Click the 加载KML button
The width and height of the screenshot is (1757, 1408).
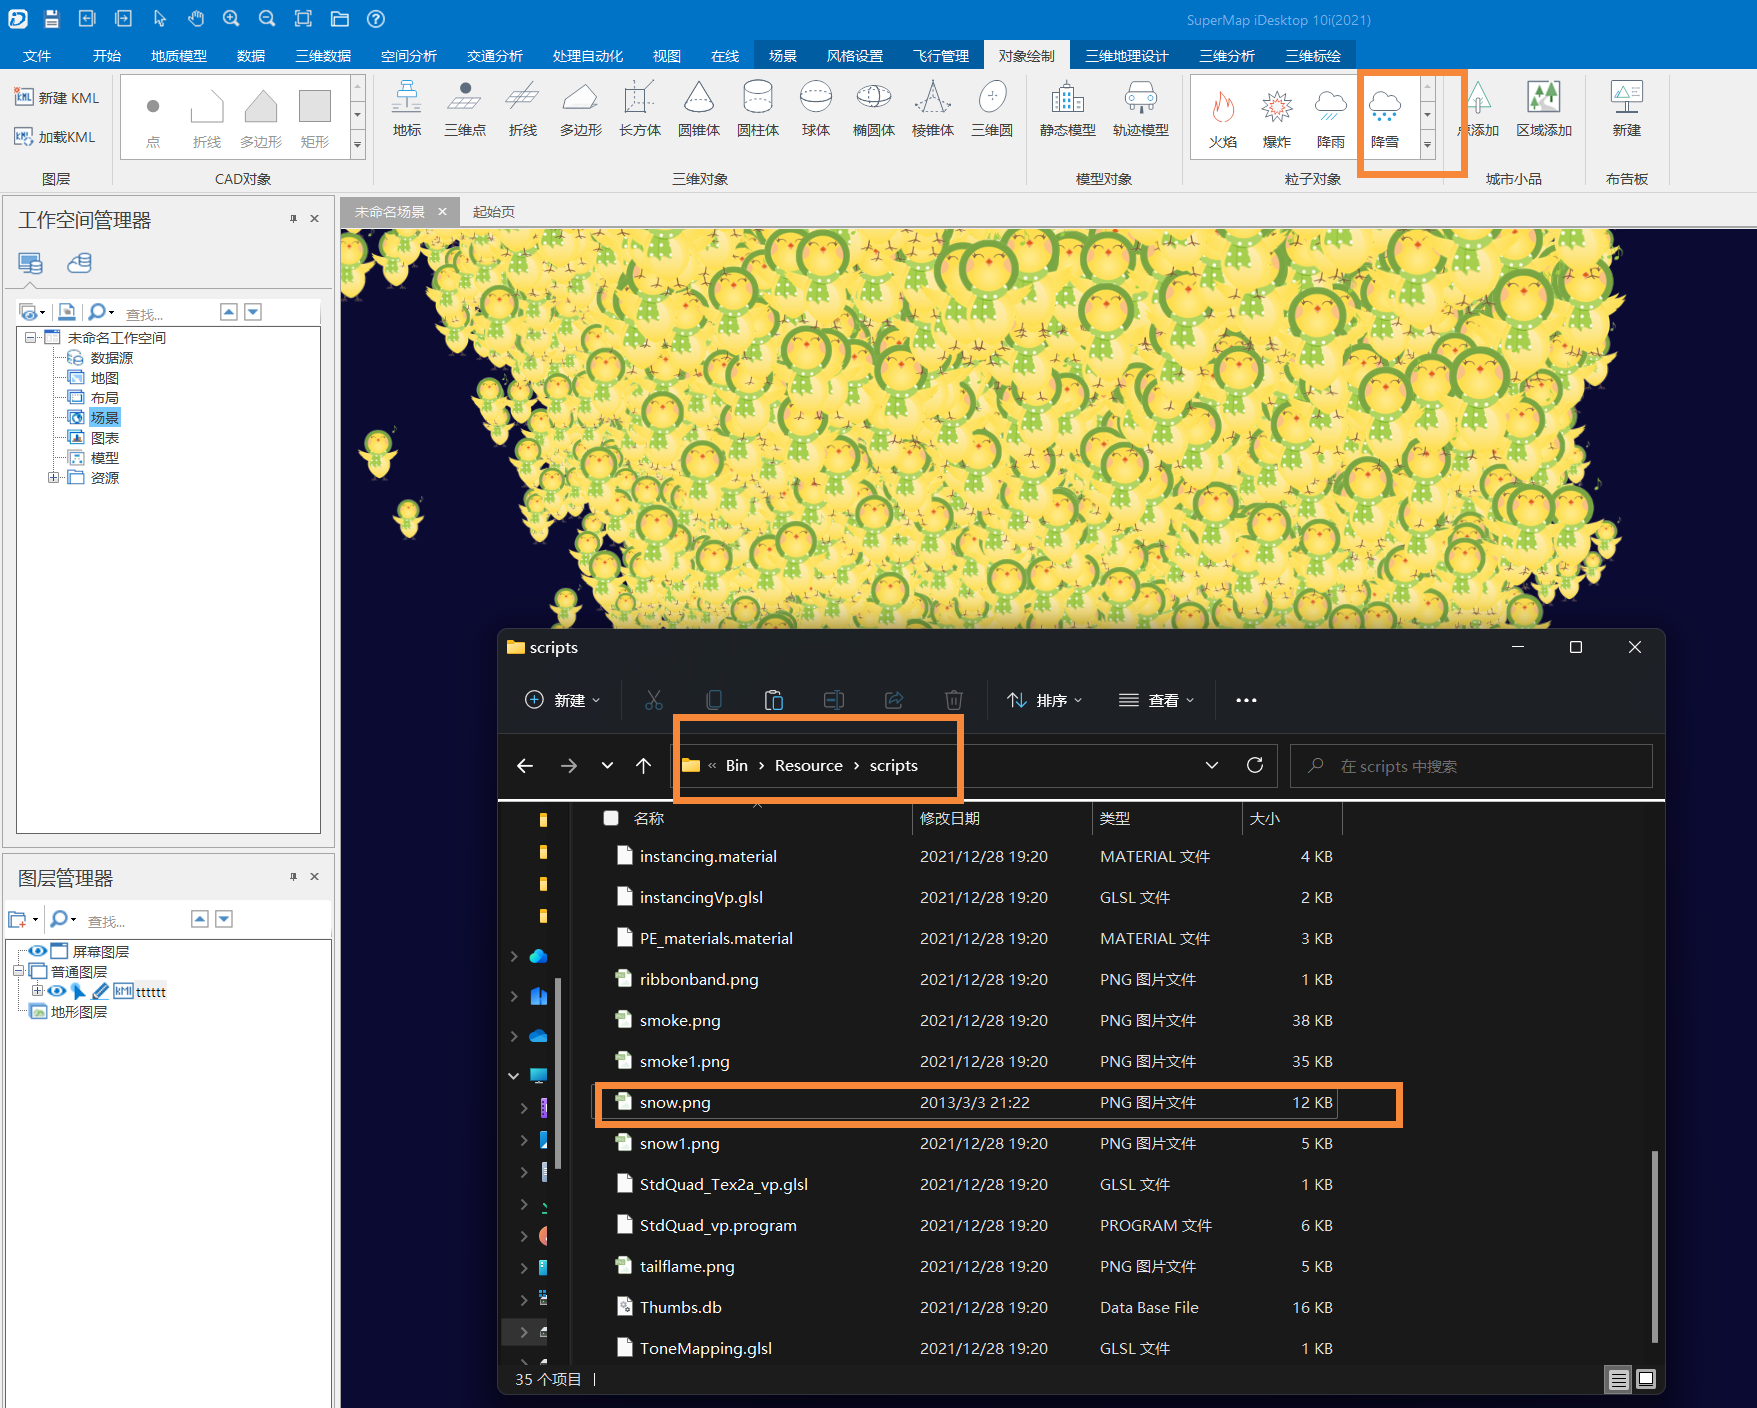55,136
